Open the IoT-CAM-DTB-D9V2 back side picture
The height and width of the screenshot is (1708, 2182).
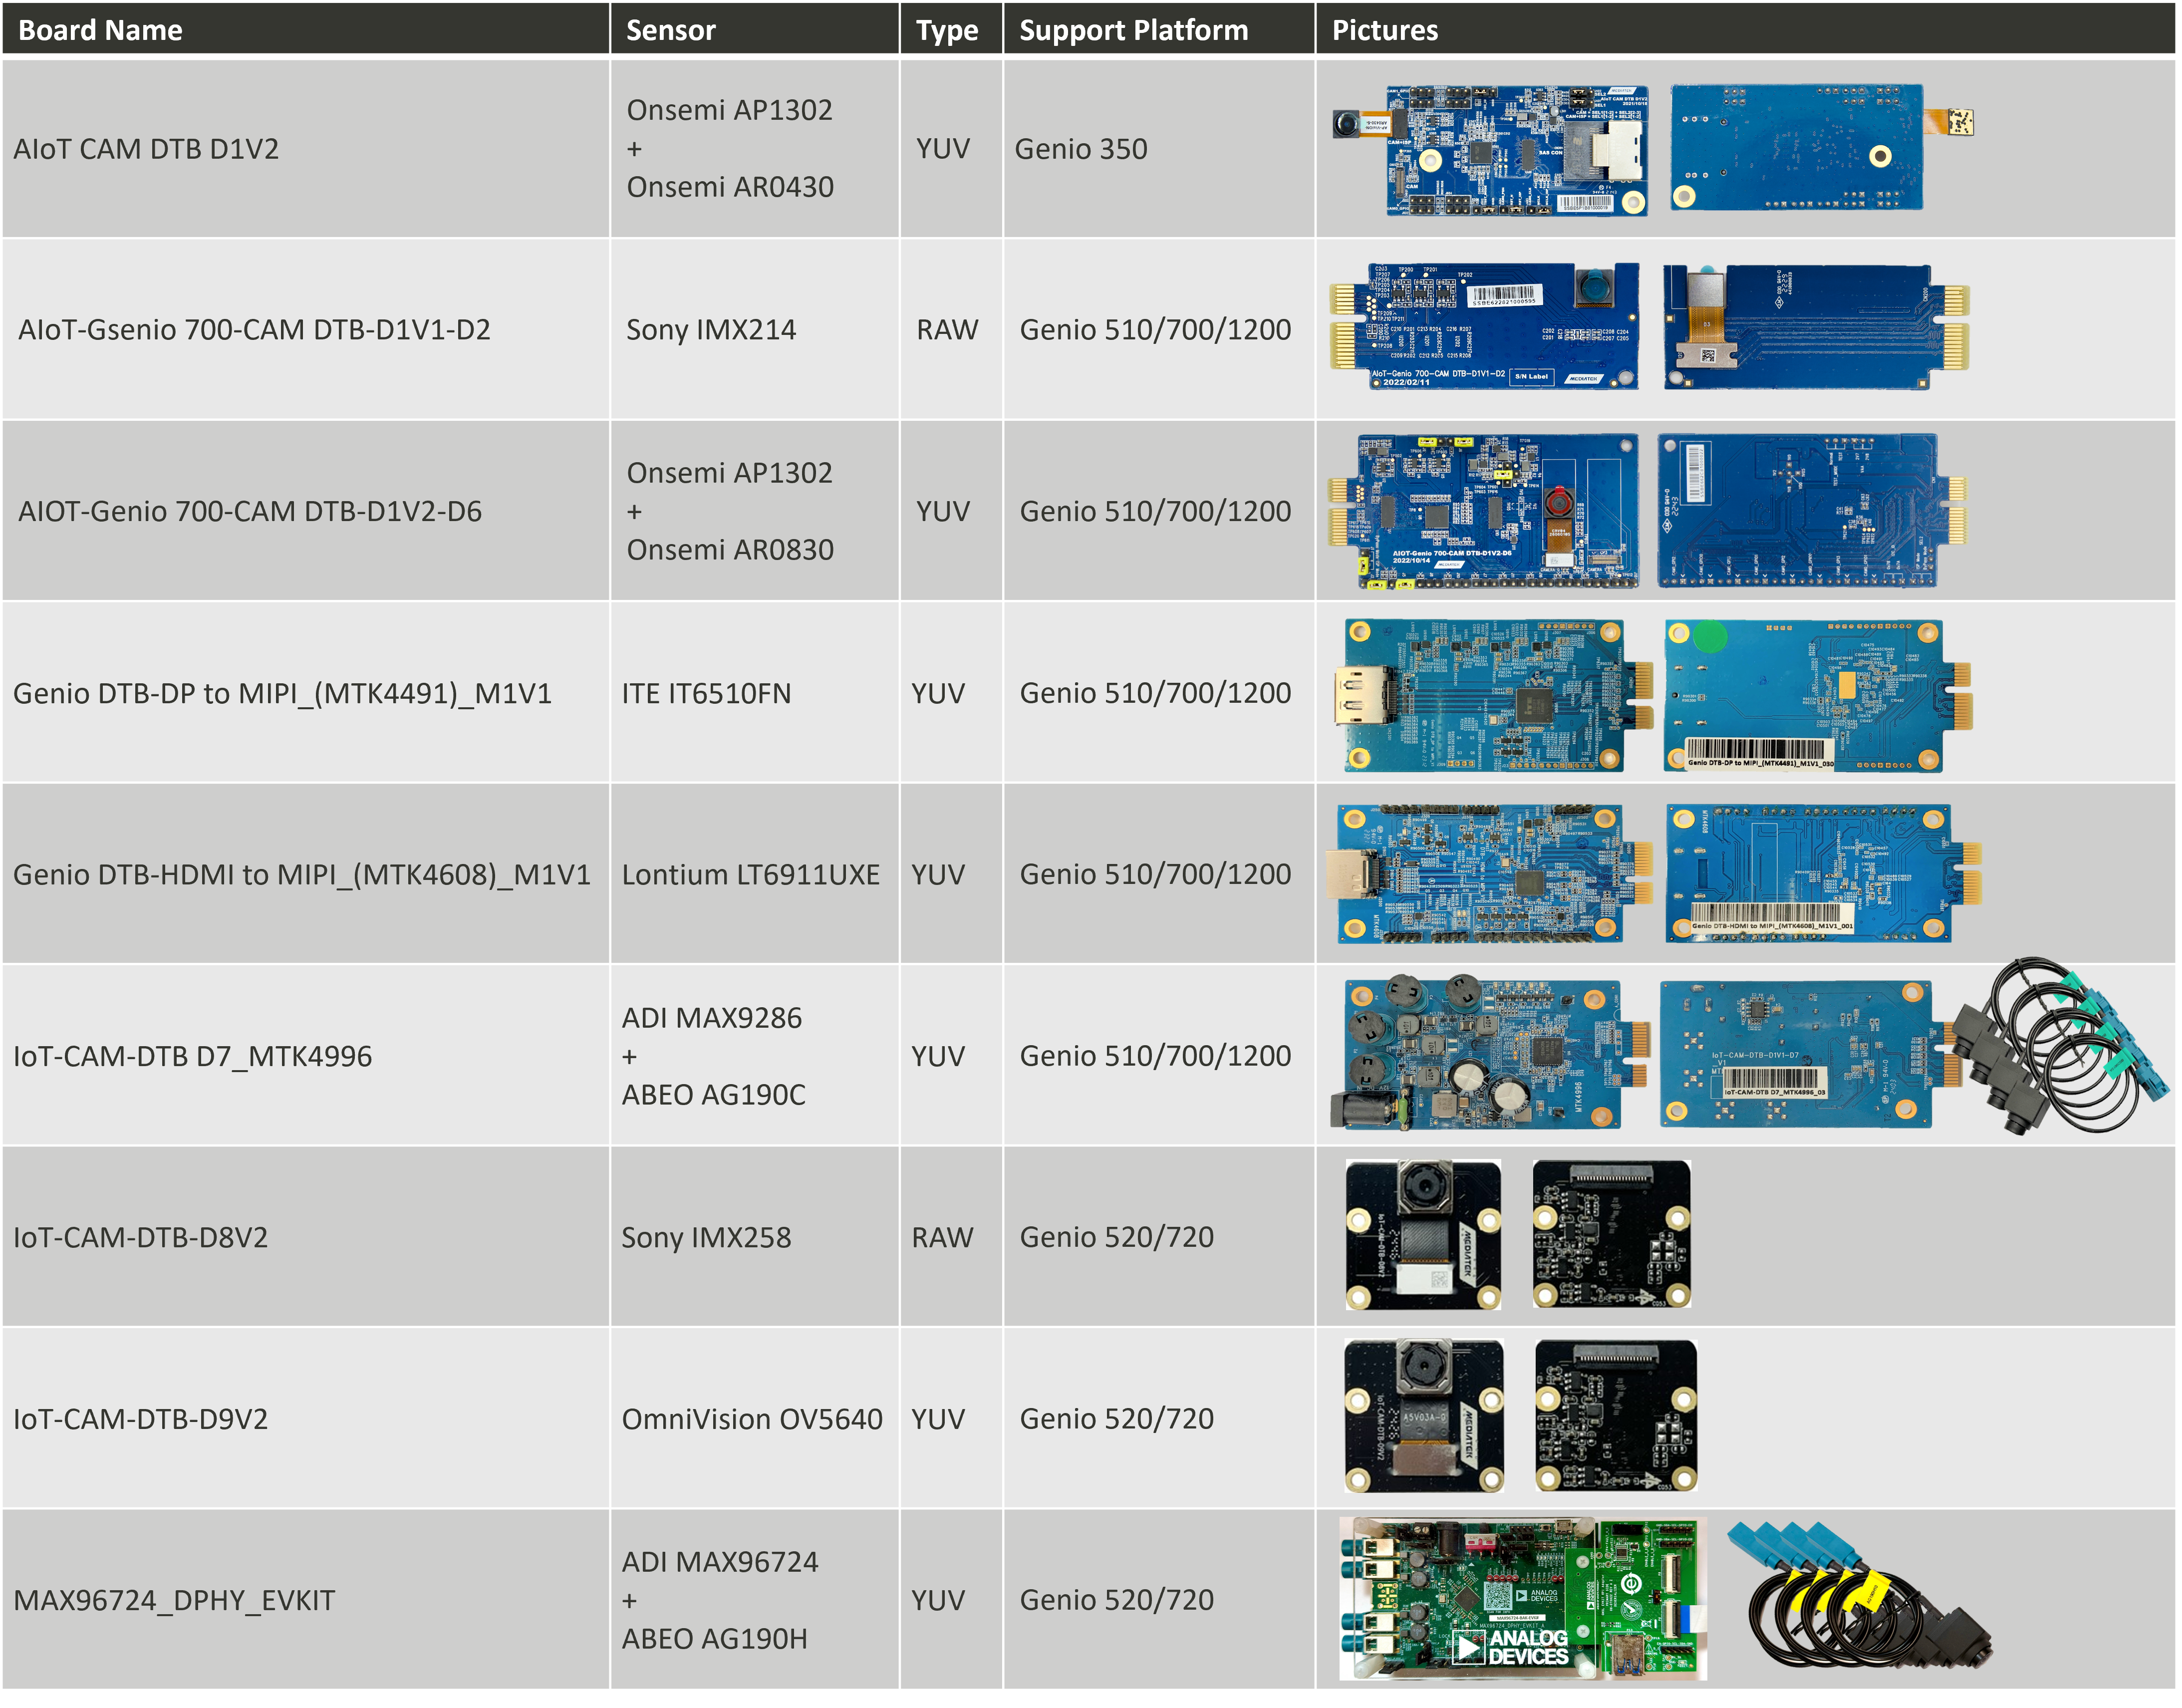1615,1416
